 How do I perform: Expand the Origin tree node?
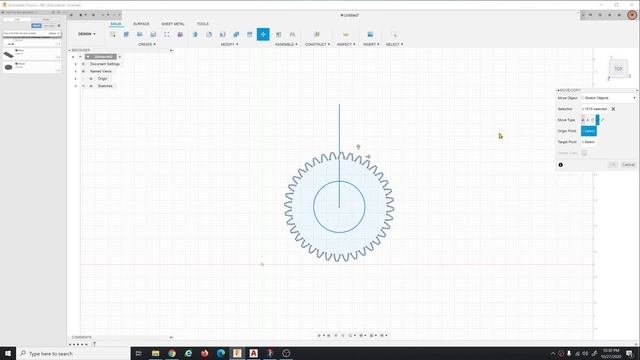pos(76,78)
